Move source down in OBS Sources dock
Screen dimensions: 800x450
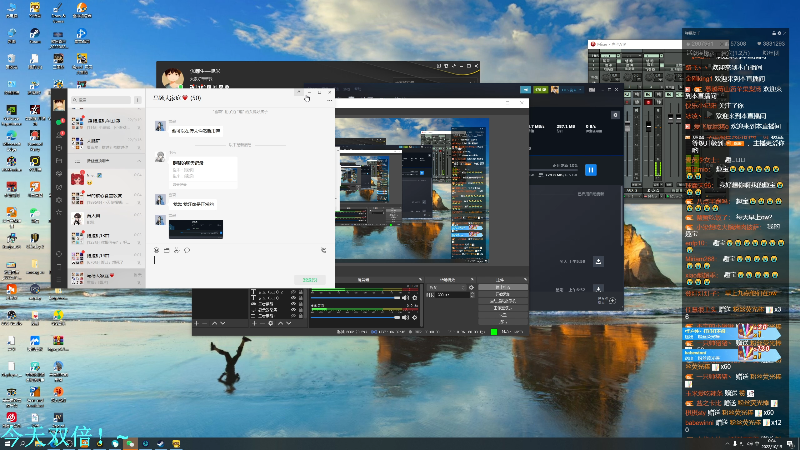(x=289, y=323)
